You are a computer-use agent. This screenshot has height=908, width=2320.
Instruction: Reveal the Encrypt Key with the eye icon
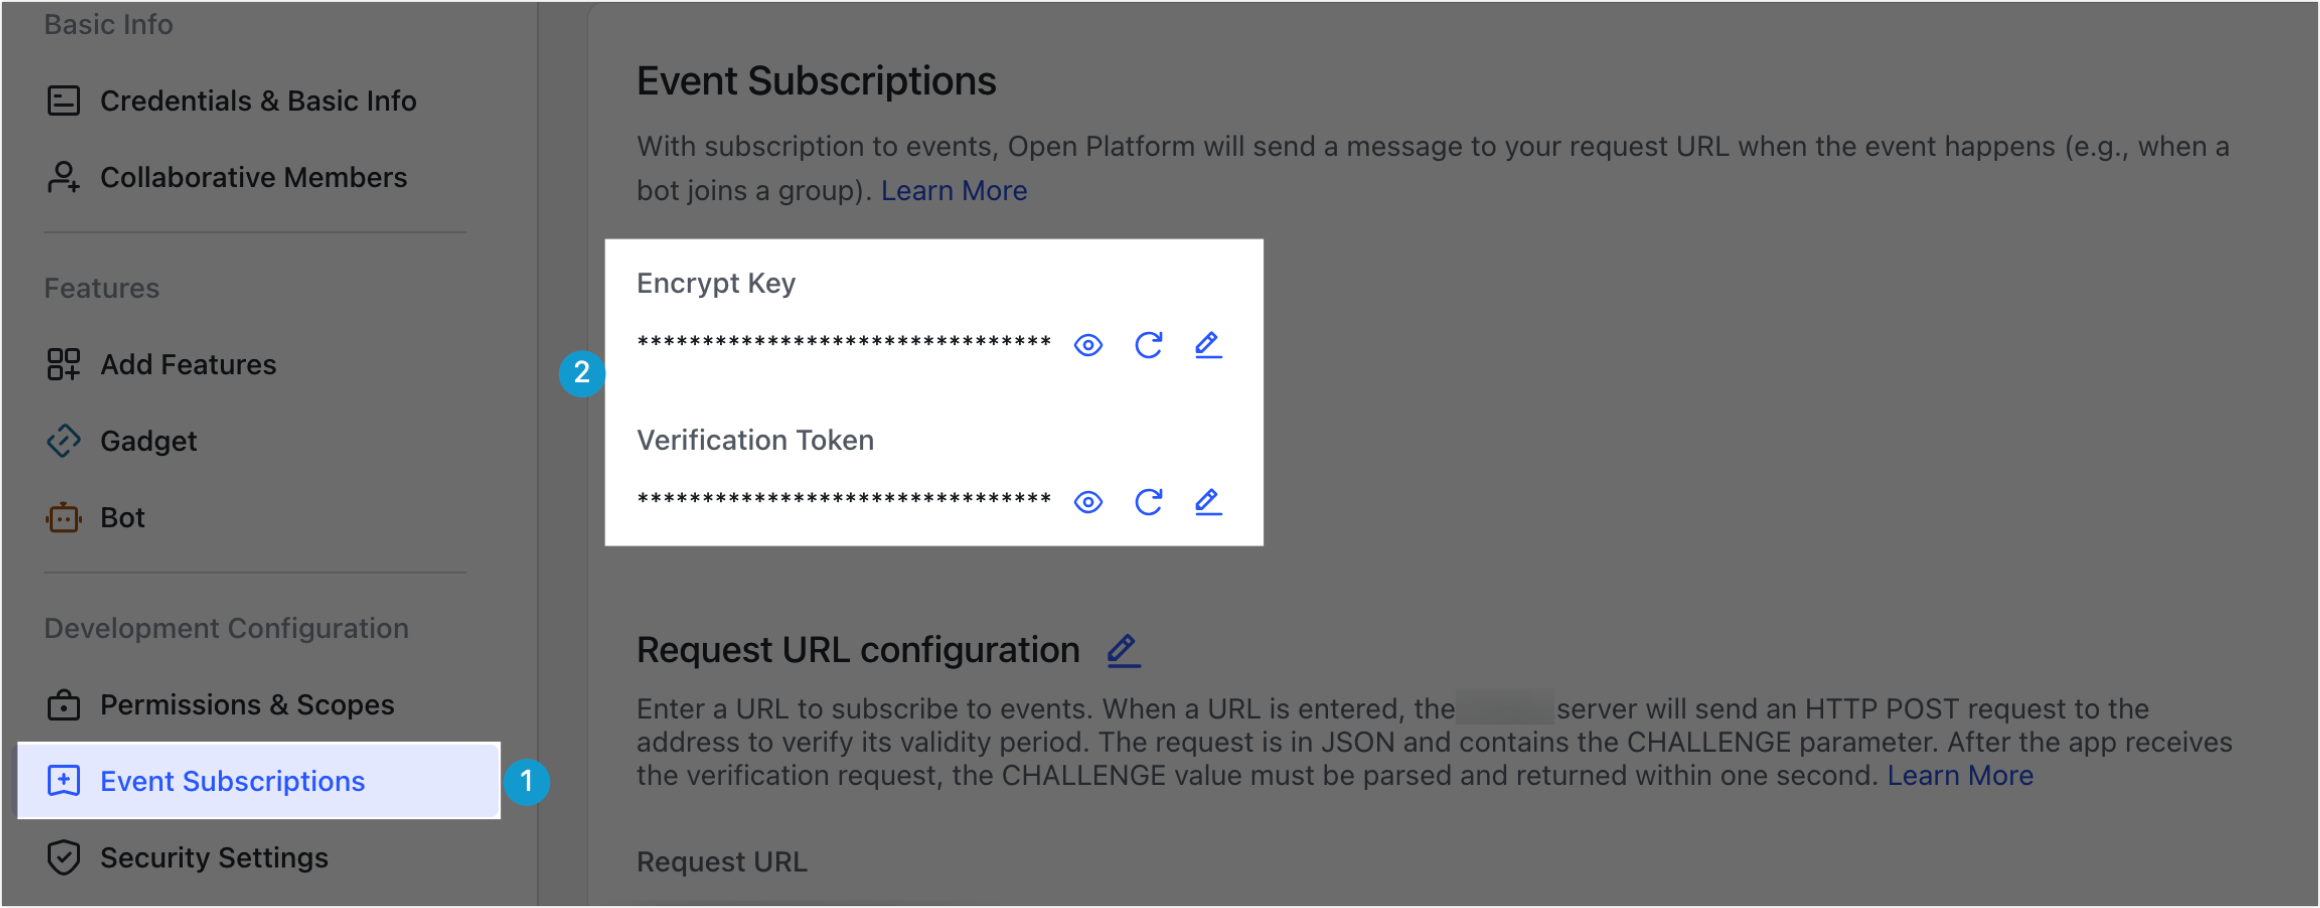click(1088, 345)
